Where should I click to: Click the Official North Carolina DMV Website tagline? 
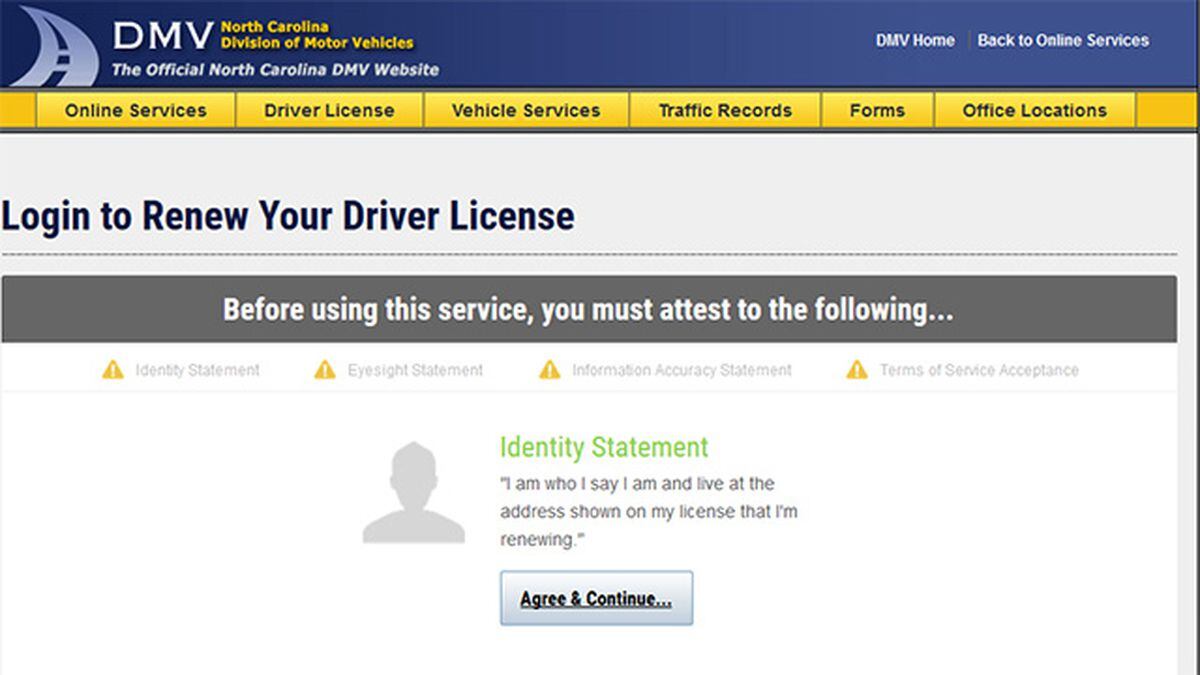coord(275,70)
